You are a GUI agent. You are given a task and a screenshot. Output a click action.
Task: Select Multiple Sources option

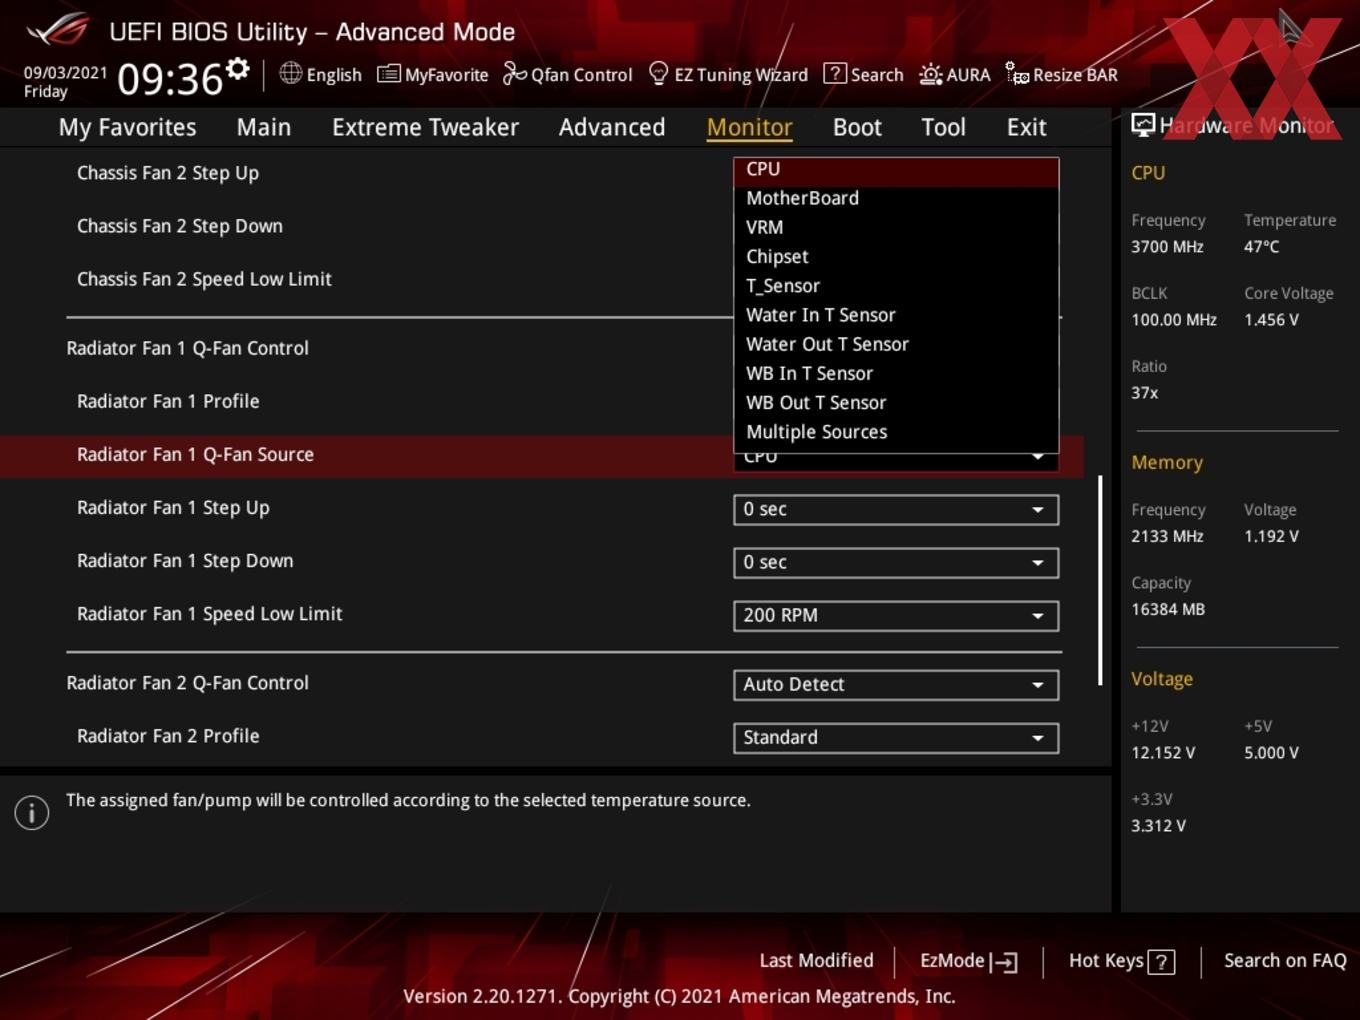pos(896,432)
